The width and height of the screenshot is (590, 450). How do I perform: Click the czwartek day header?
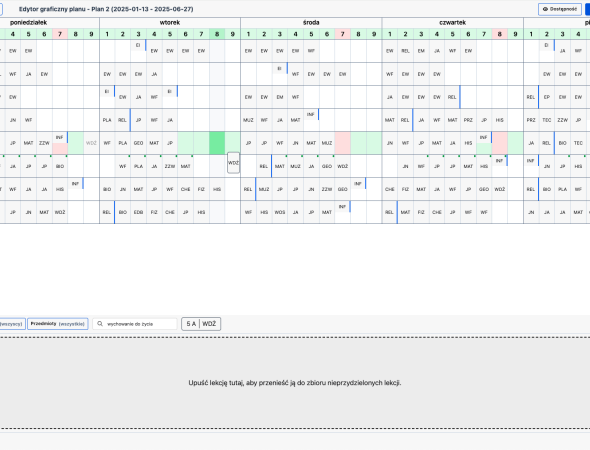tap(452, 23)
